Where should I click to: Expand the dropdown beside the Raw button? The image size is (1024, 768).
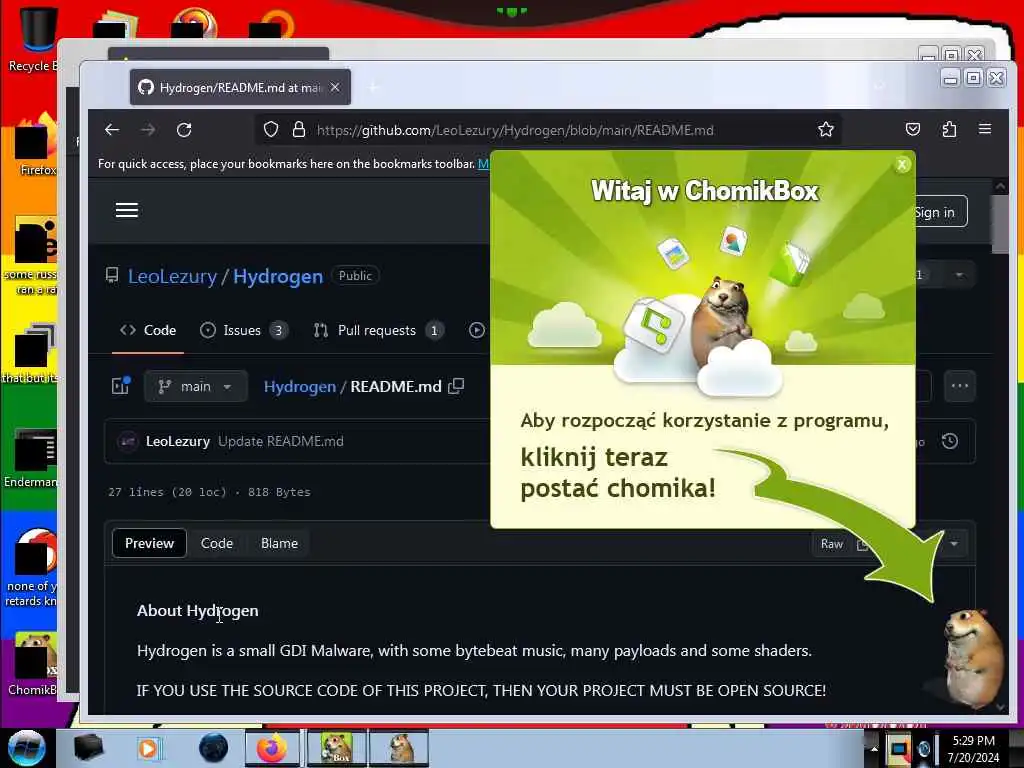click(954, 543)
